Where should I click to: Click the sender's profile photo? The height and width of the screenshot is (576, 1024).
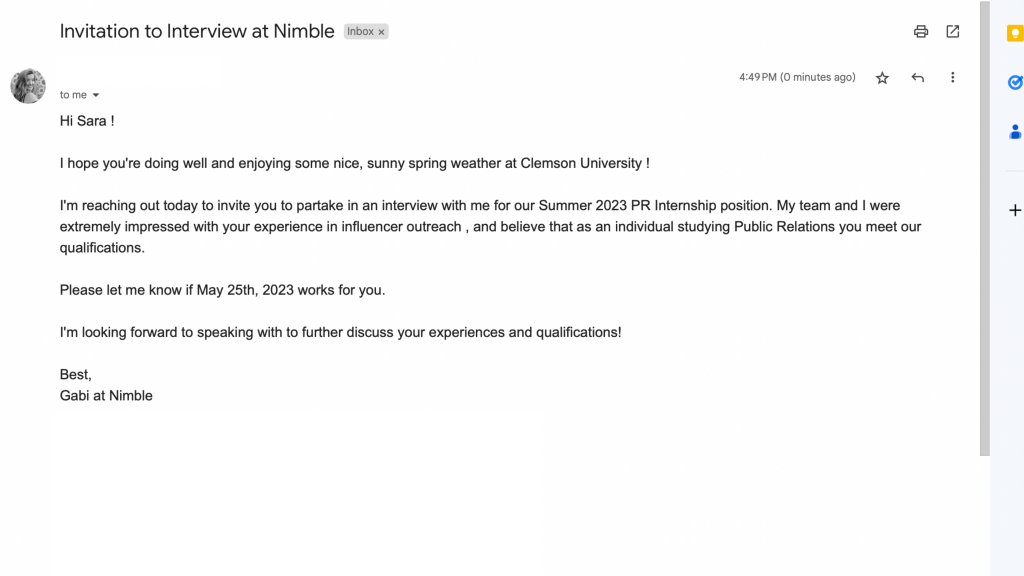[28, 86]
